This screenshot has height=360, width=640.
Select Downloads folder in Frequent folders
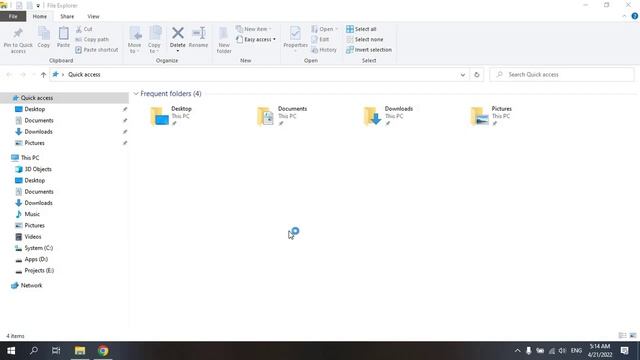point(388,116)
